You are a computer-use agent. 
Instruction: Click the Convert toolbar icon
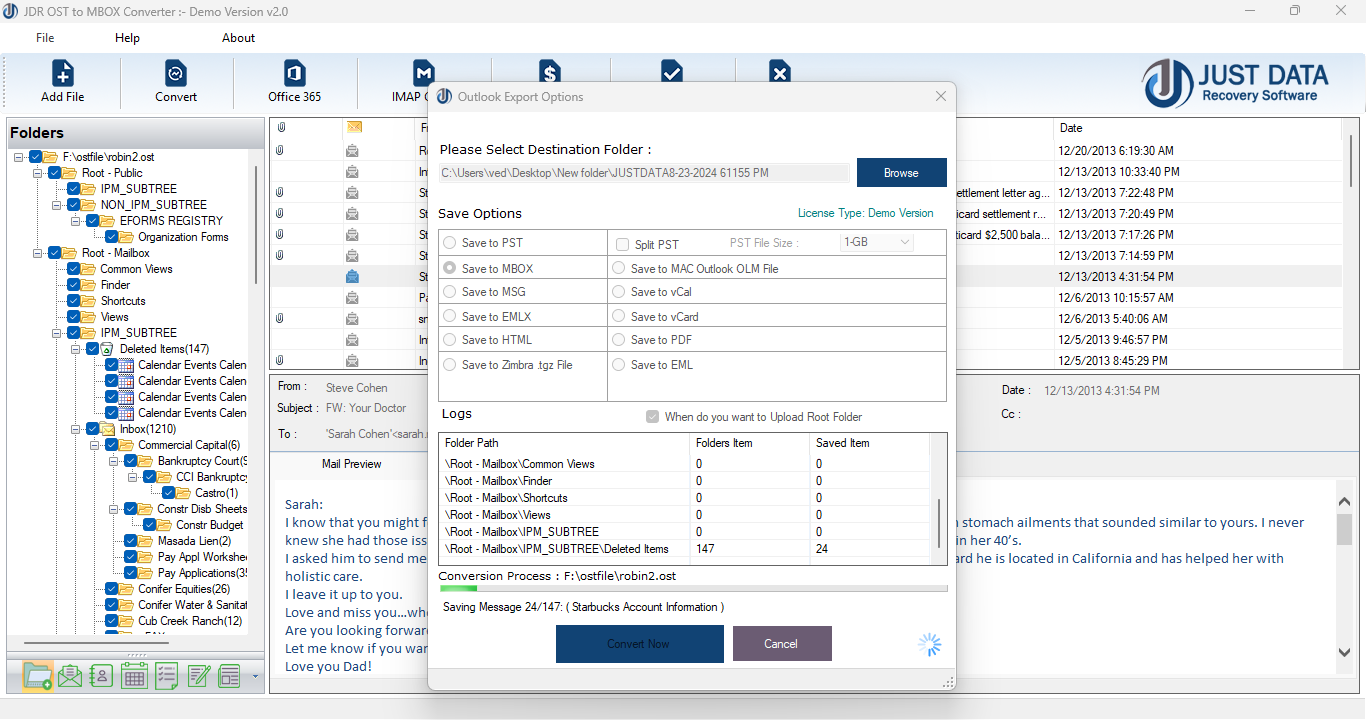coord(176,74)
